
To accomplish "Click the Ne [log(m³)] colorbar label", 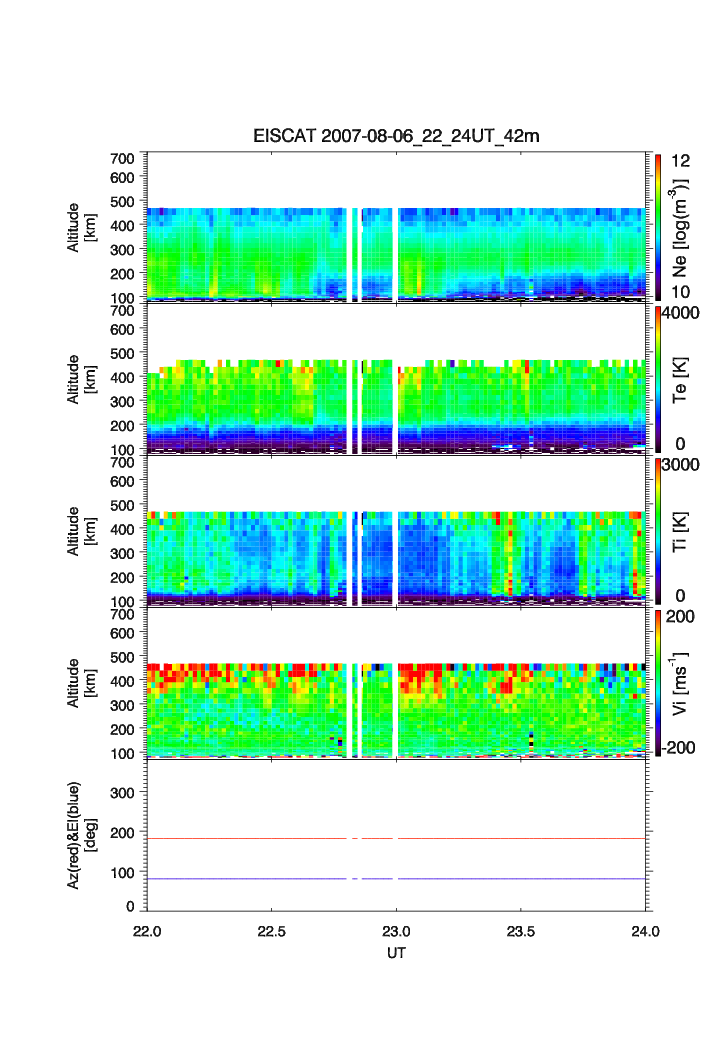I will click(680, 227).
